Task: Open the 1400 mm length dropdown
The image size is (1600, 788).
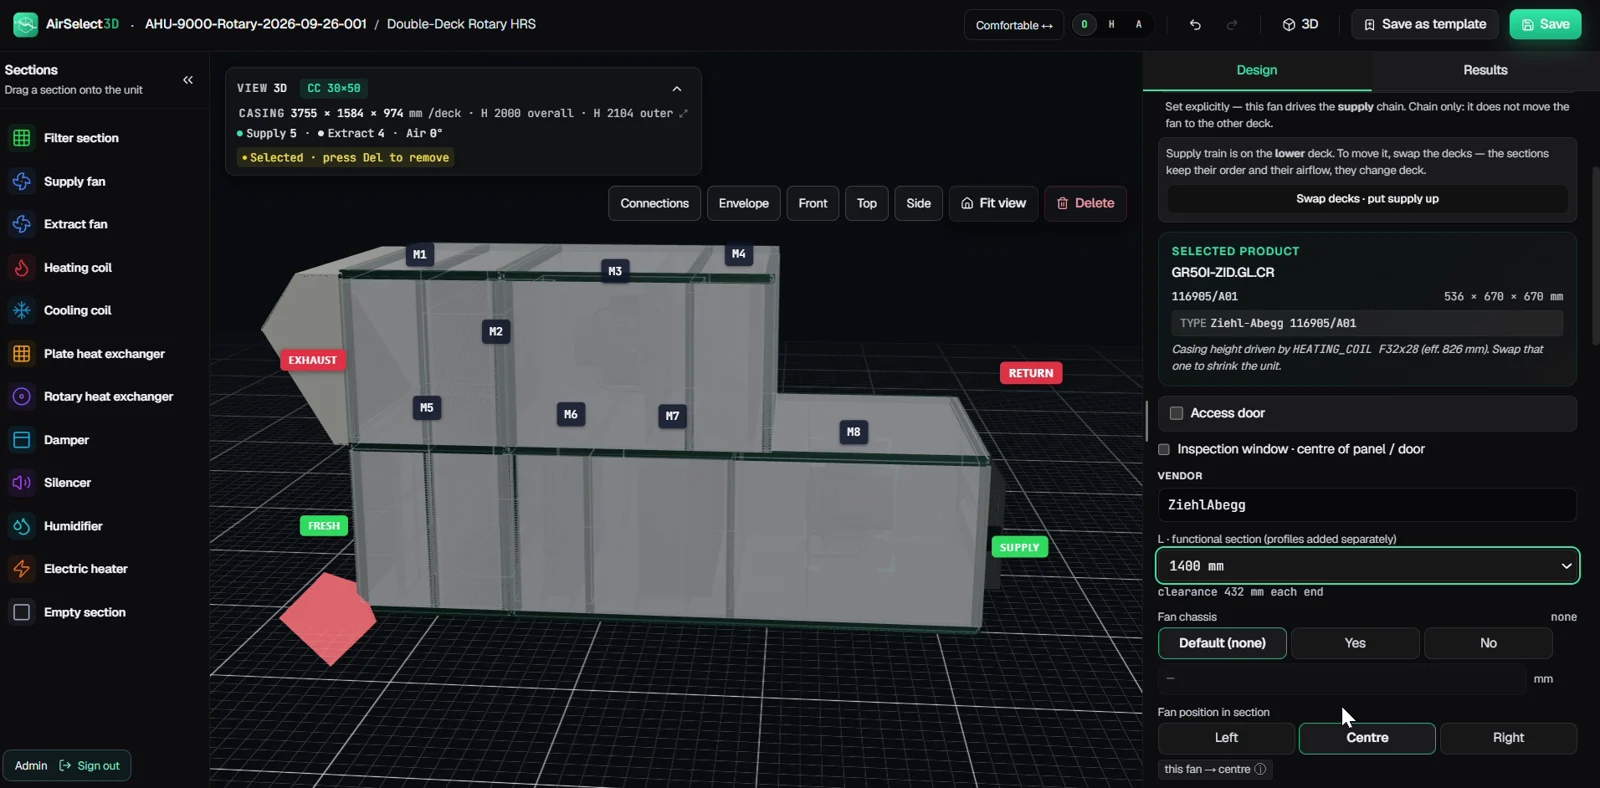Action: click(1367, 566)
